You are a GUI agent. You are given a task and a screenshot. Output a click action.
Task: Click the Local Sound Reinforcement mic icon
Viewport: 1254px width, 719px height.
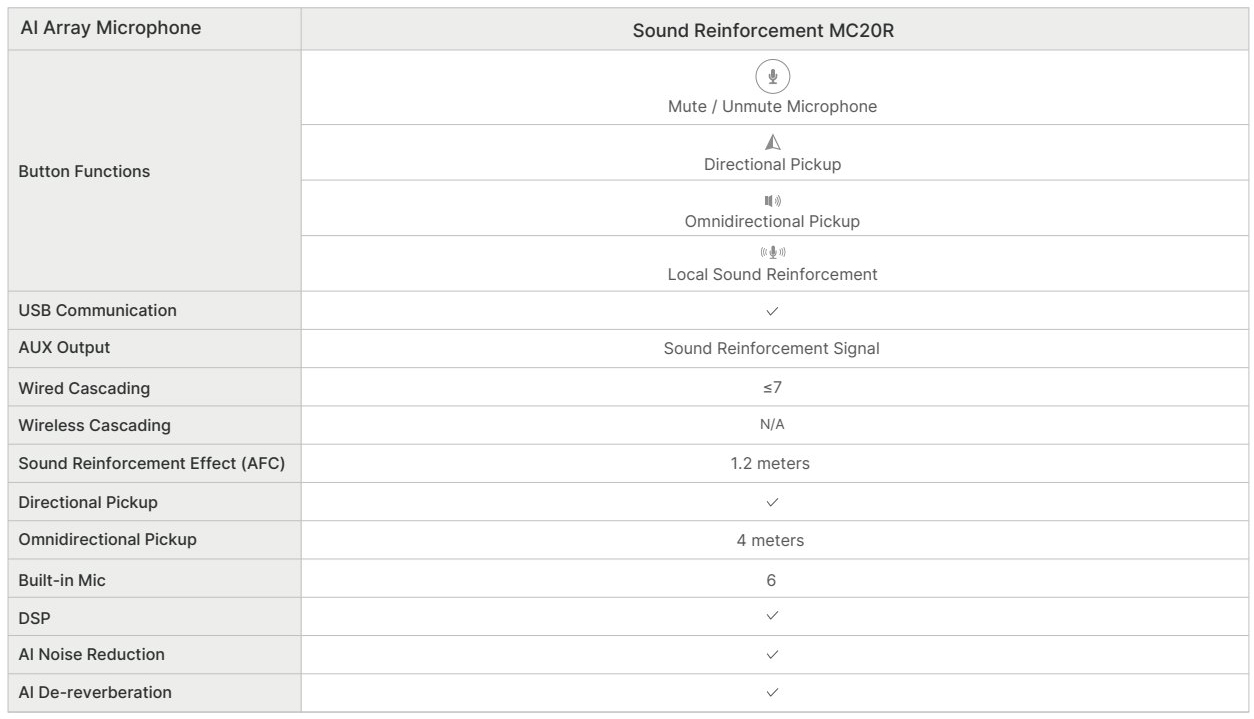(x=772, y=253)
